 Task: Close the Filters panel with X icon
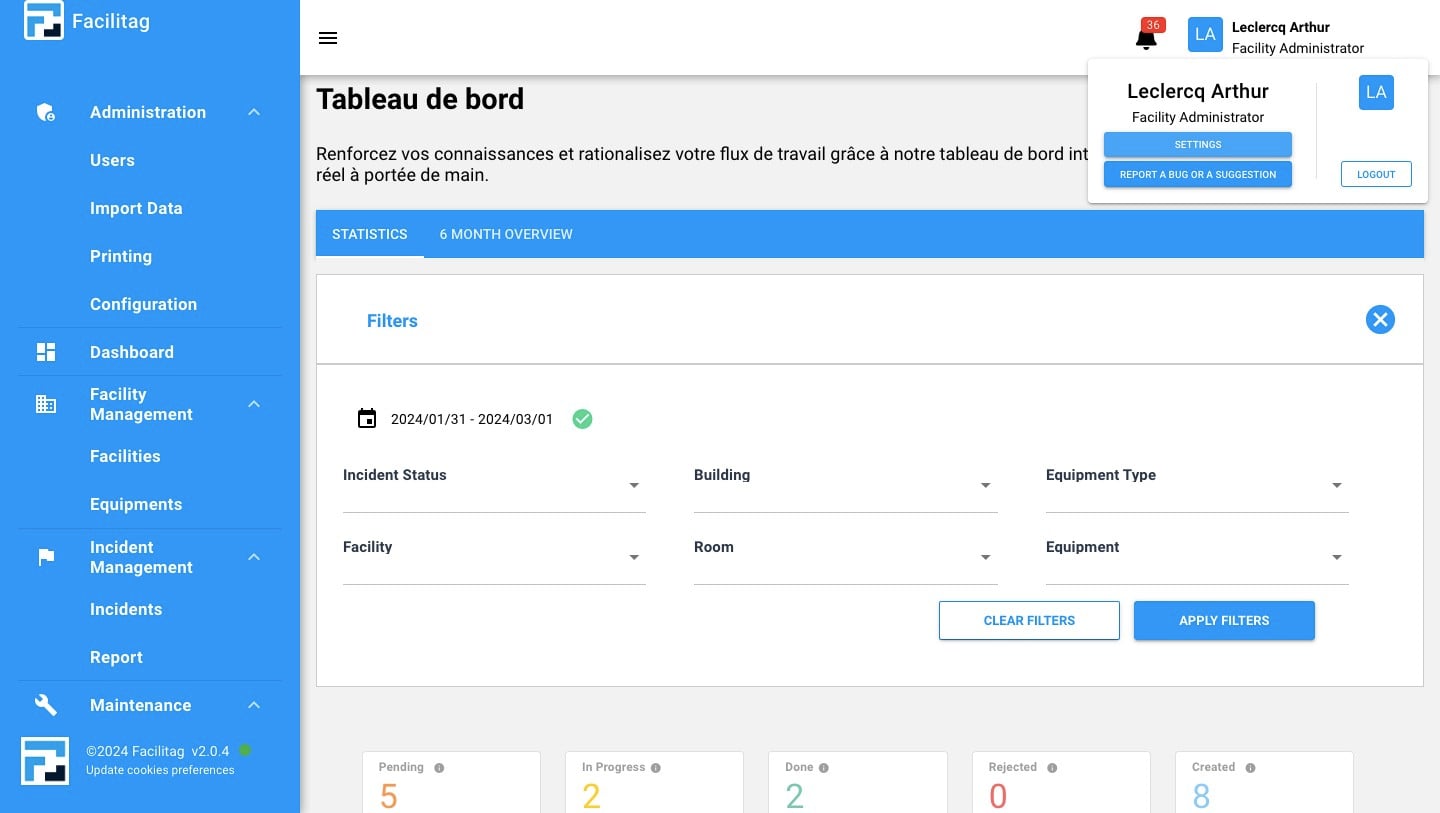point(1380,320)
